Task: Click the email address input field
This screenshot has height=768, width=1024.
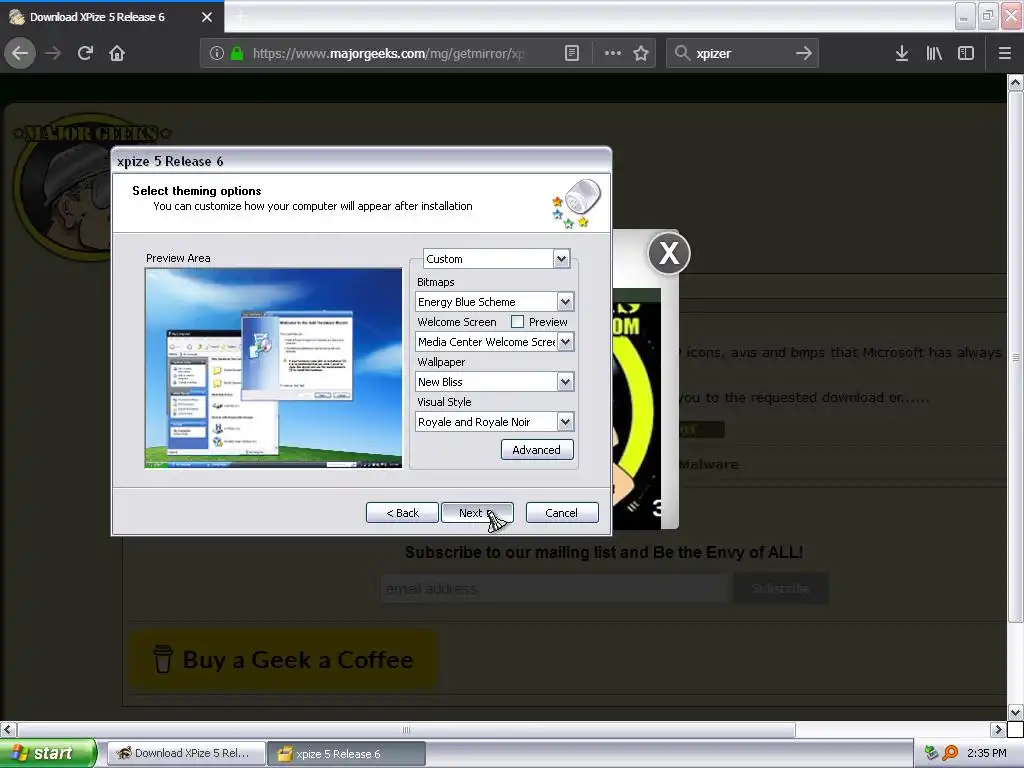Action: [554, 588]
